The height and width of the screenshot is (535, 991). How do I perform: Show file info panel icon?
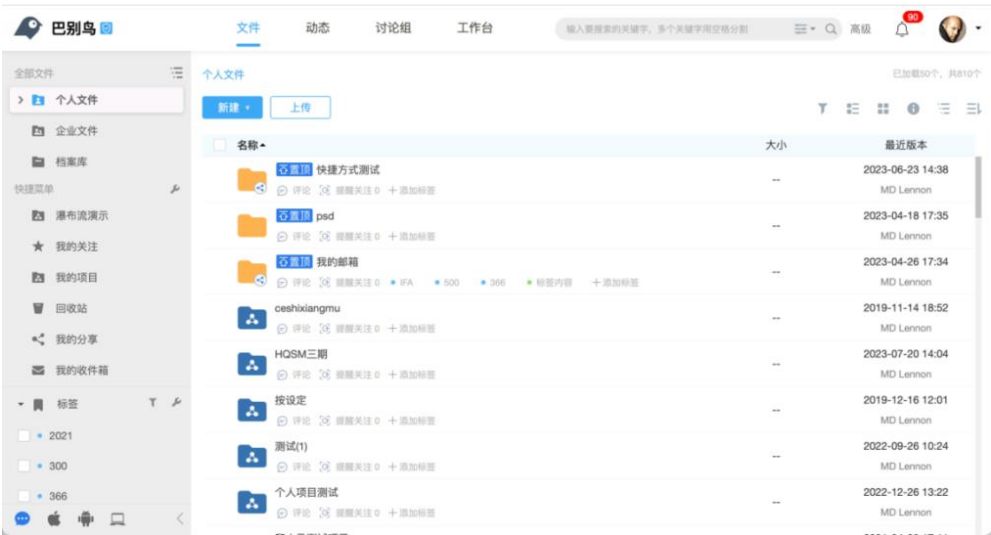(x=913, y=109)
